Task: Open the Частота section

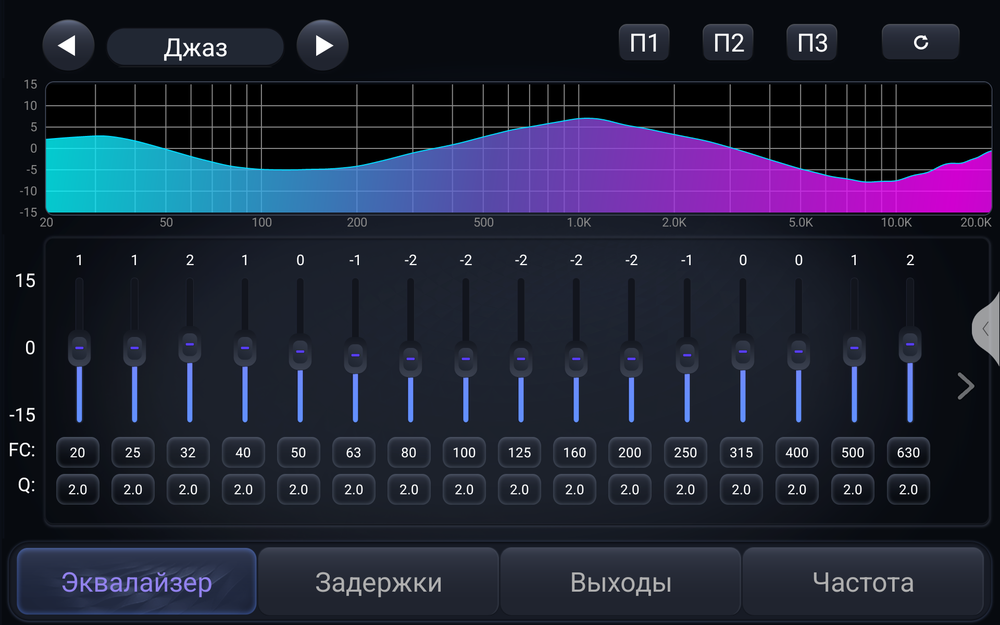Action: [862, 581]
